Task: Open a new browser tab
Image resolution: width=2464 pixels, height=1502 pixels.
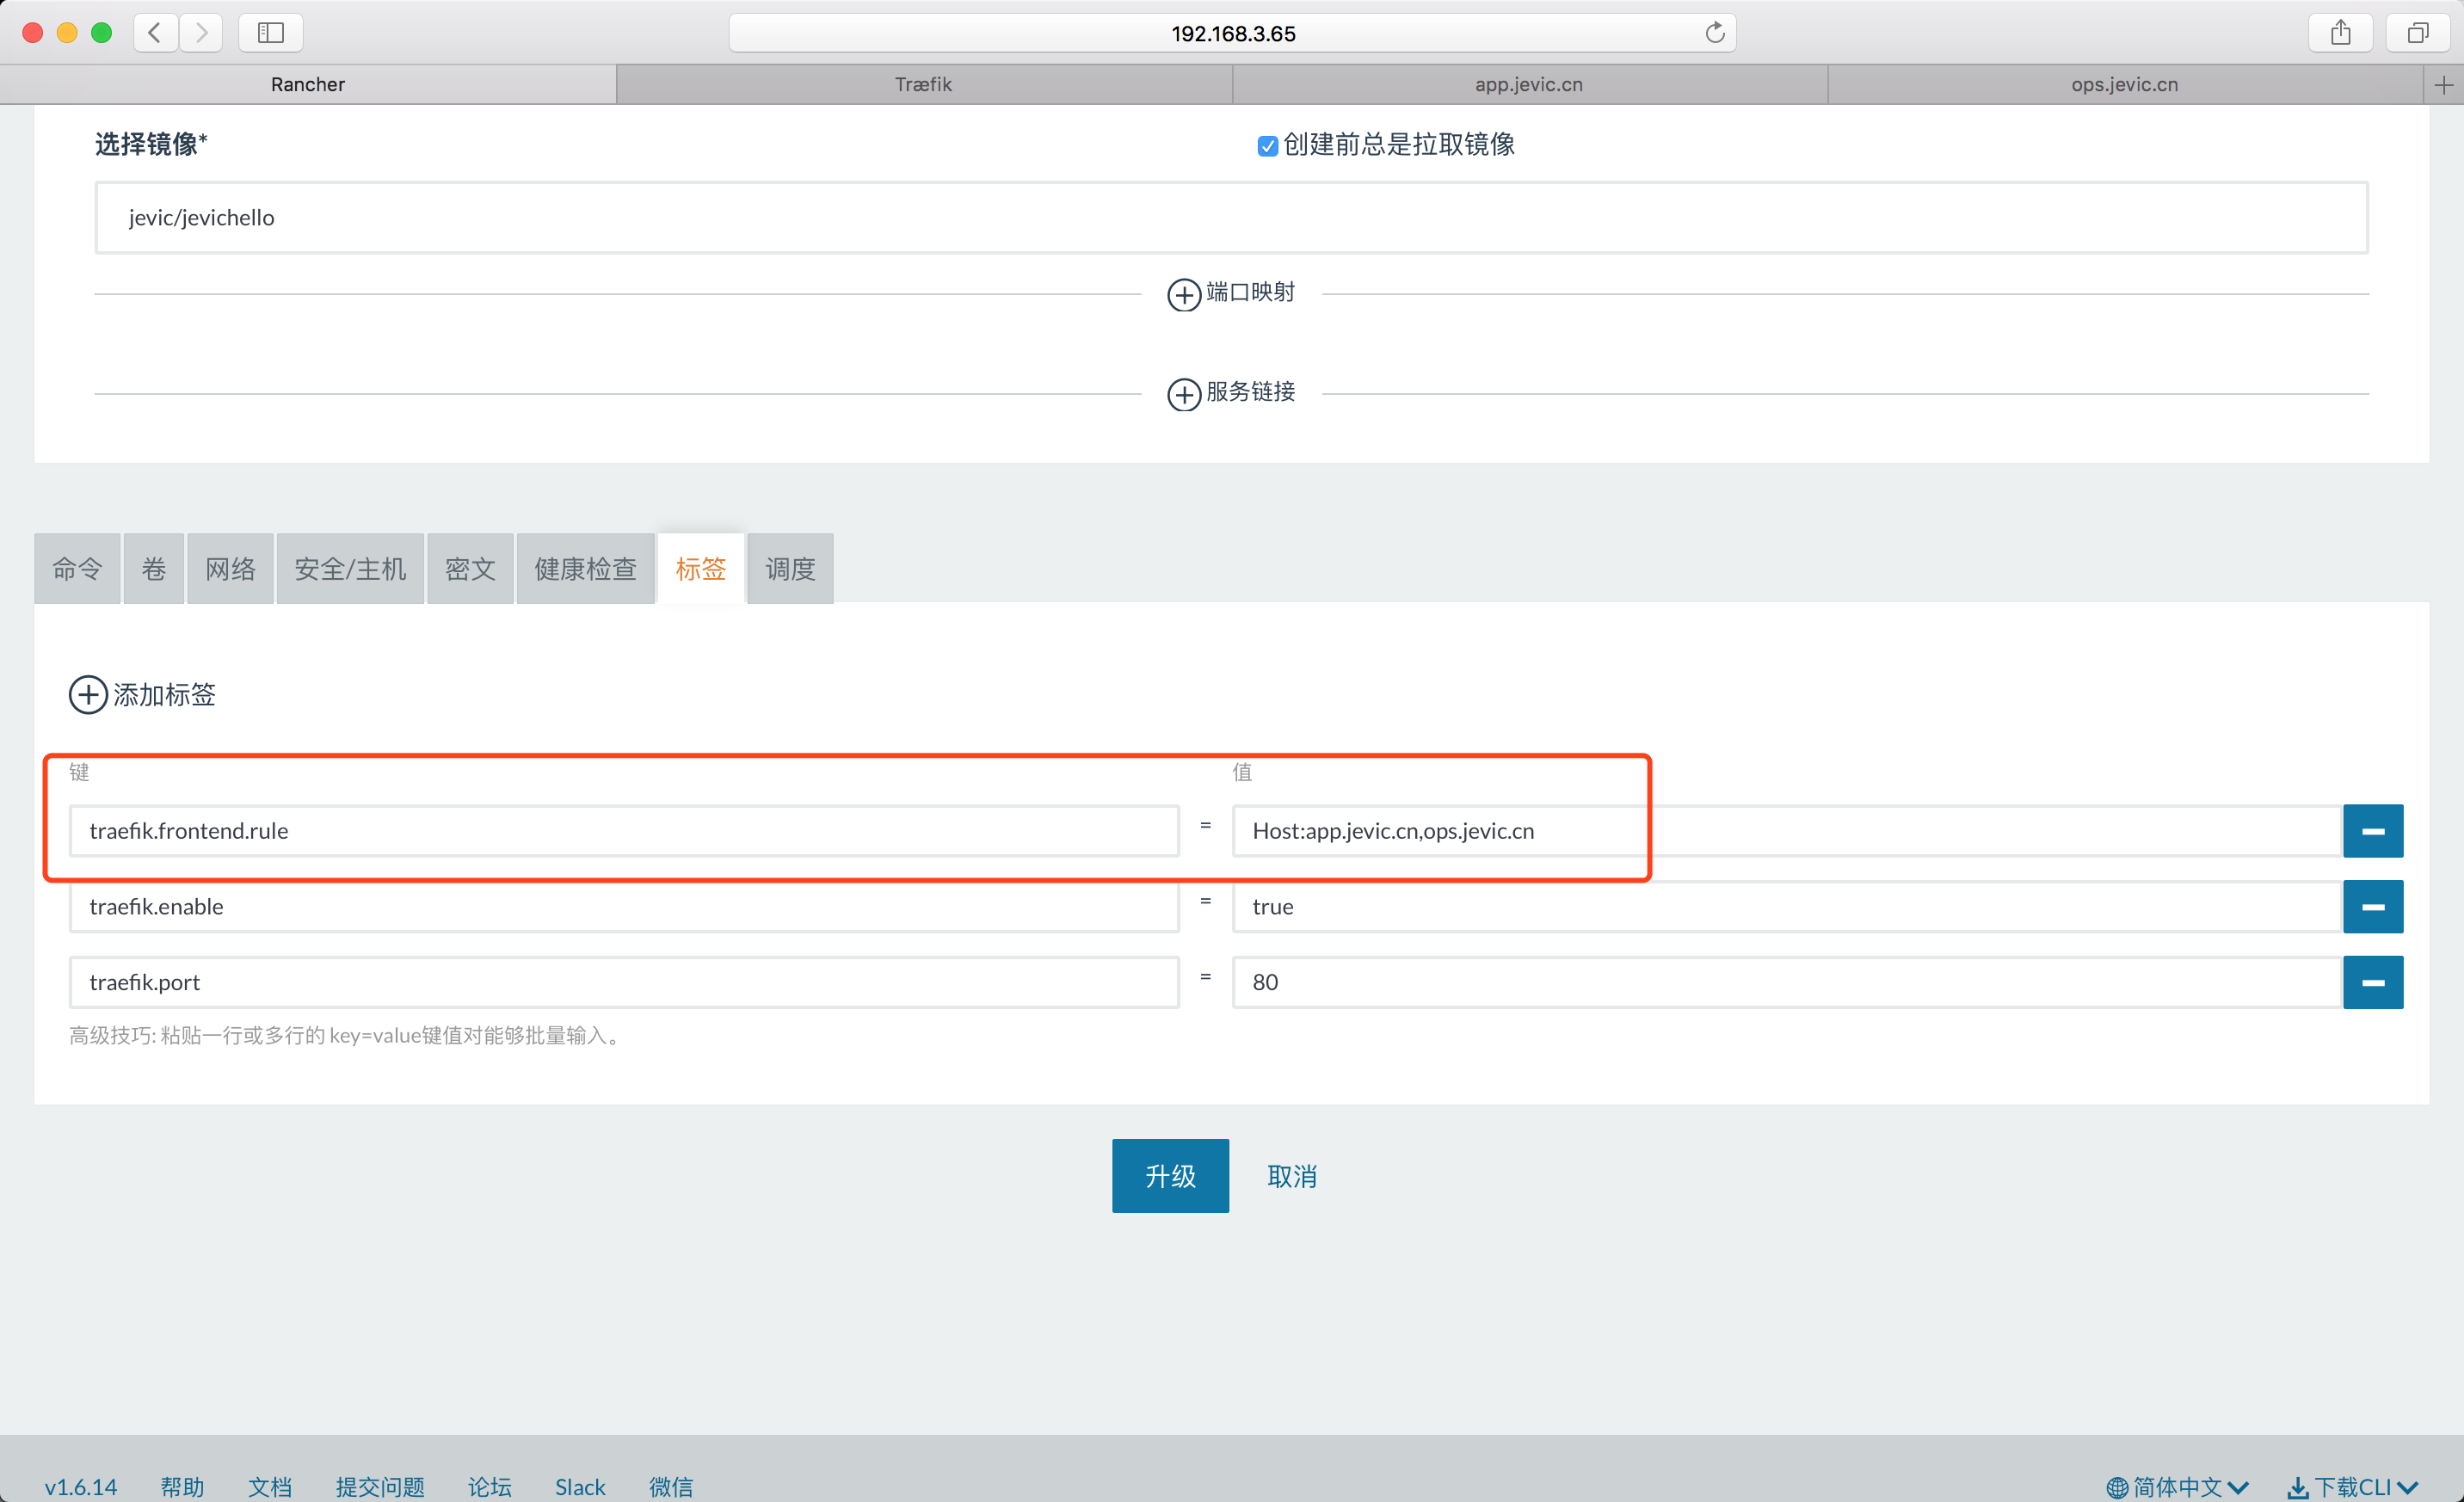Action: coord(2443,85)
